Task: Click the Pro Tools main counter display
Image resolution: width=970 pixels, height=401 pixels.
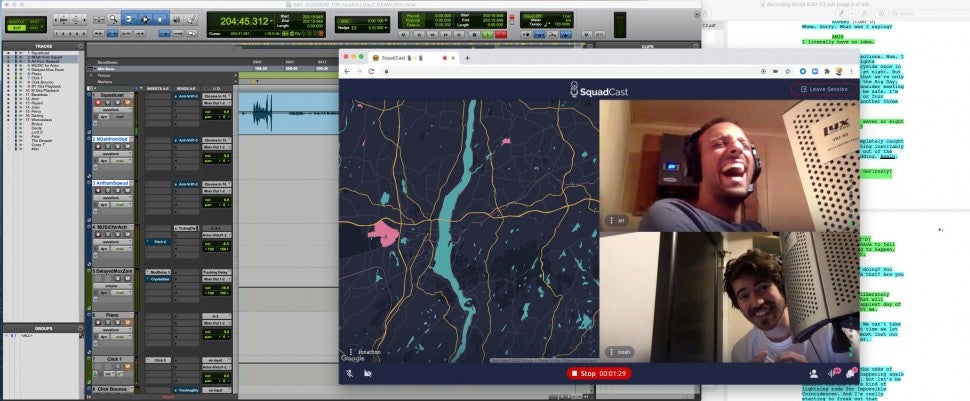Action: click(239, 19)
